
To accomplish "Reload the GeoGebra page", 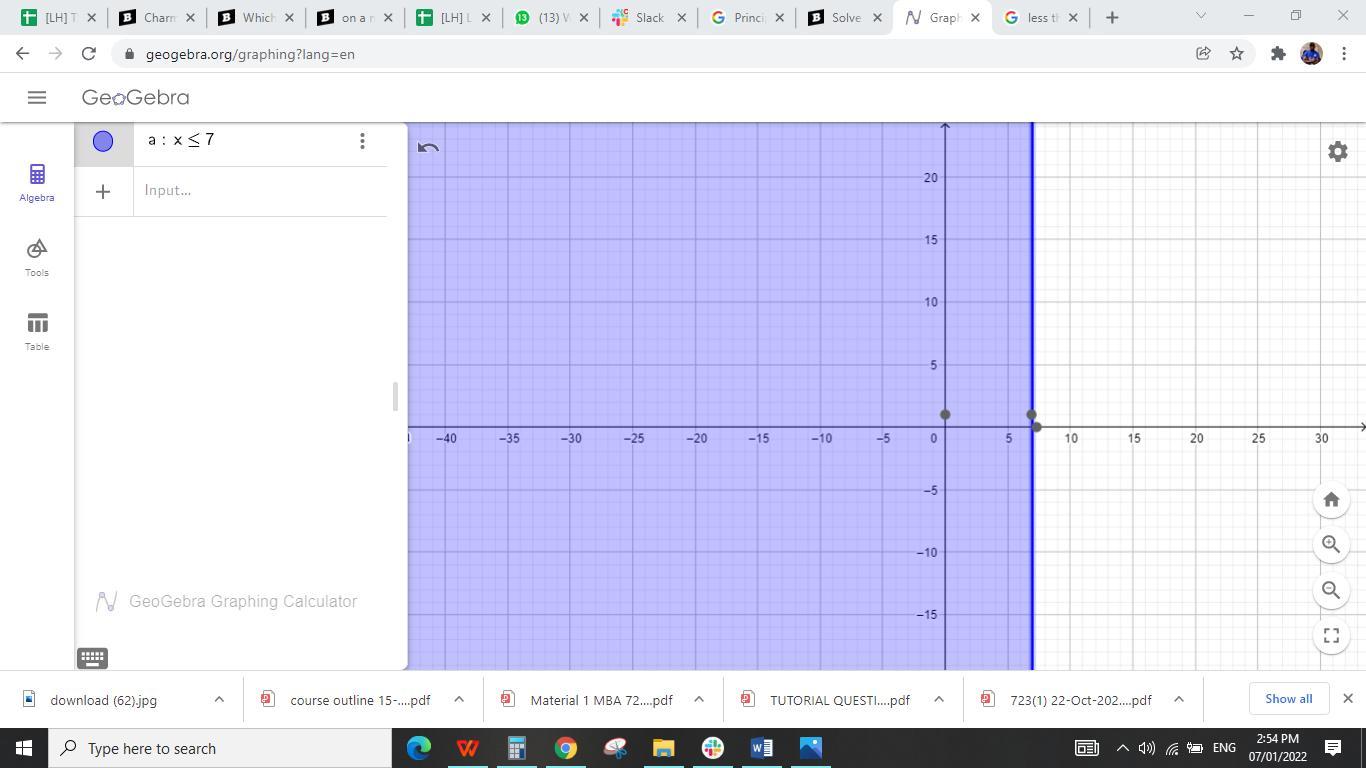I will [x=89, y=54].
